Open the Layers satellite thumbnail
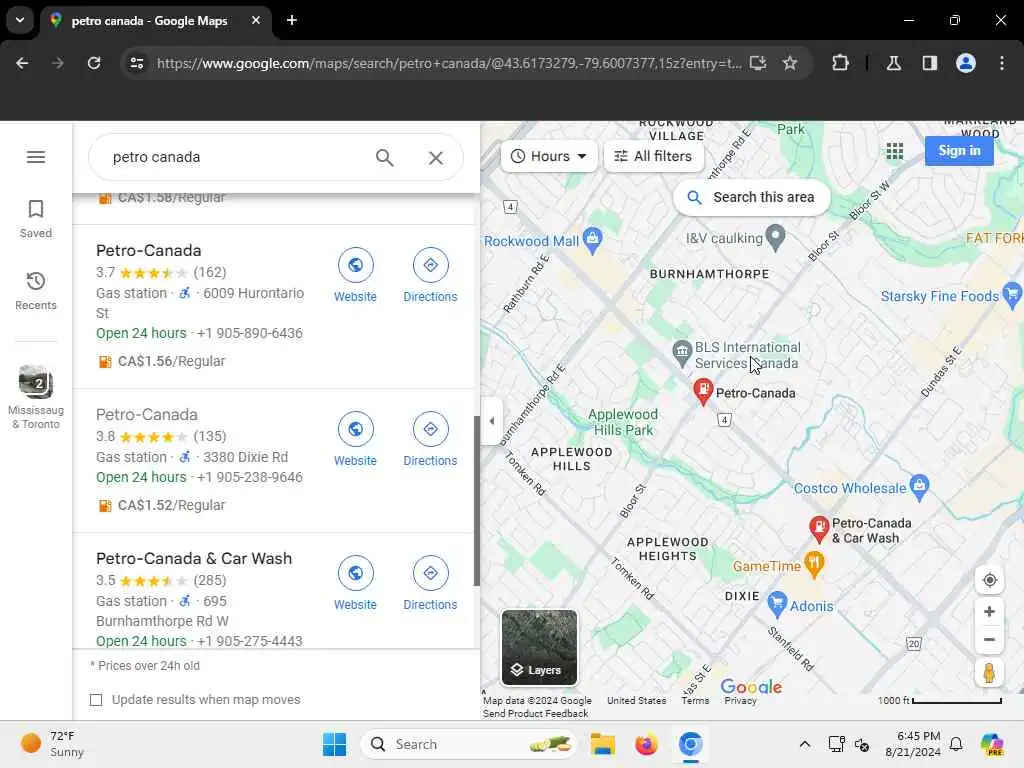The image size is (1024, 768). [539, 647]
